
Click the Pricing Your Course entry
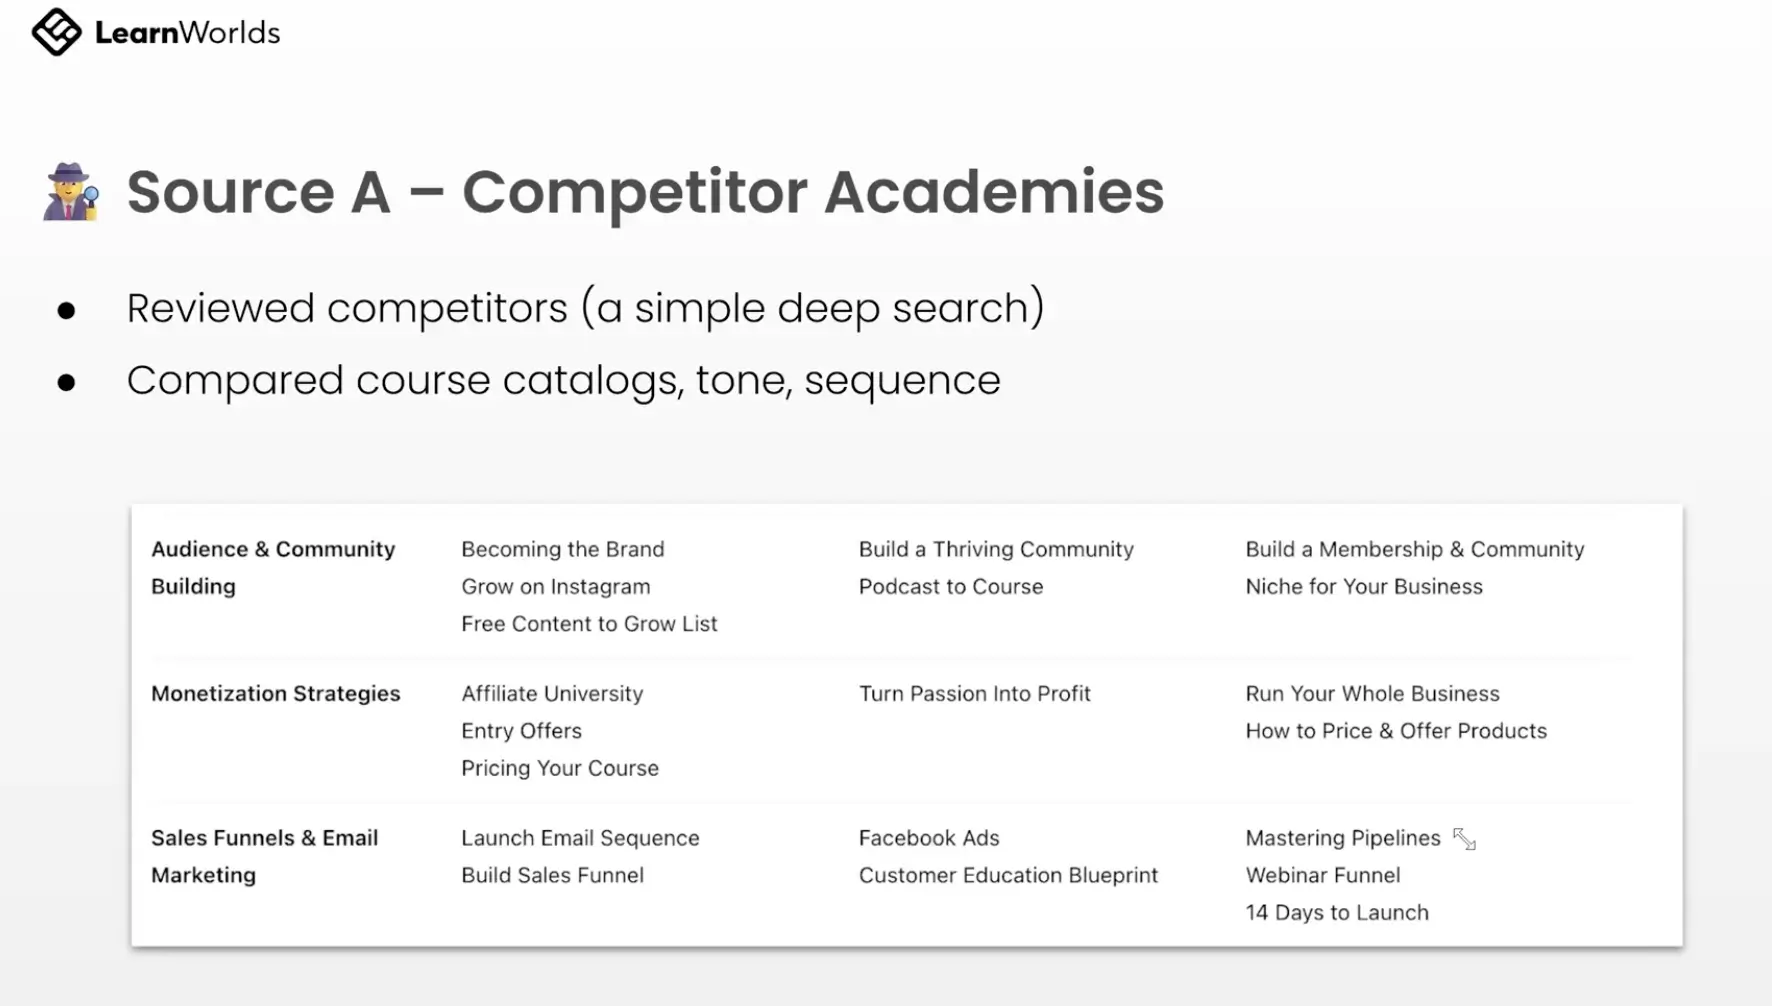point(560,768)
